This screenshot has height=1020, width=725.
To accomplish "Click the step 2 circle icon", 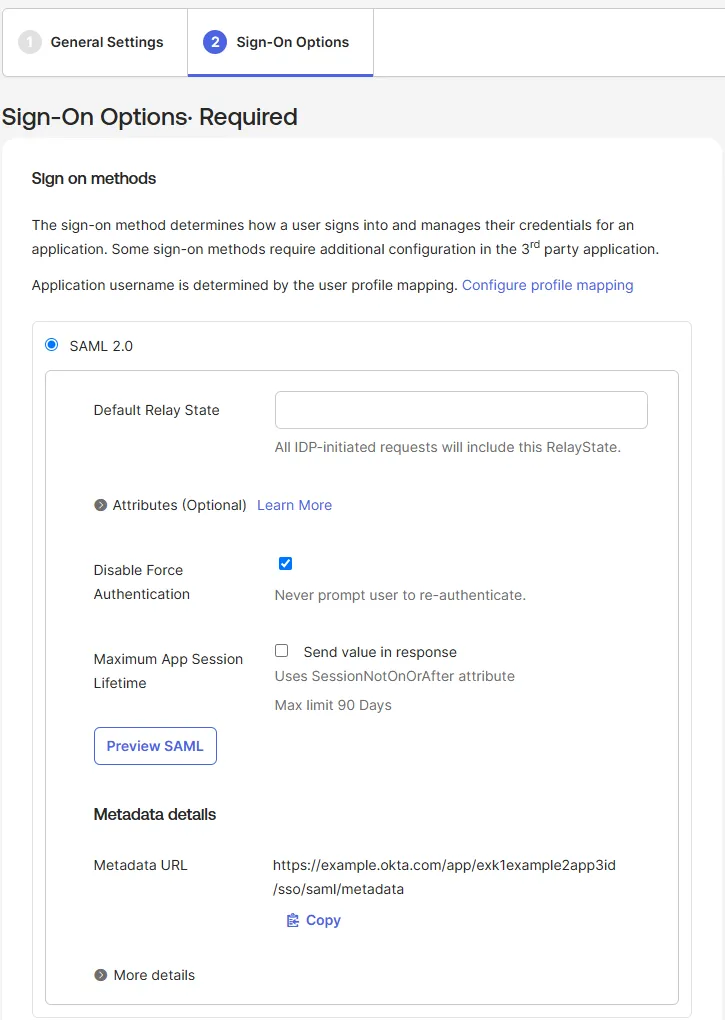I will pyautogui.click(x=215, y=42).
